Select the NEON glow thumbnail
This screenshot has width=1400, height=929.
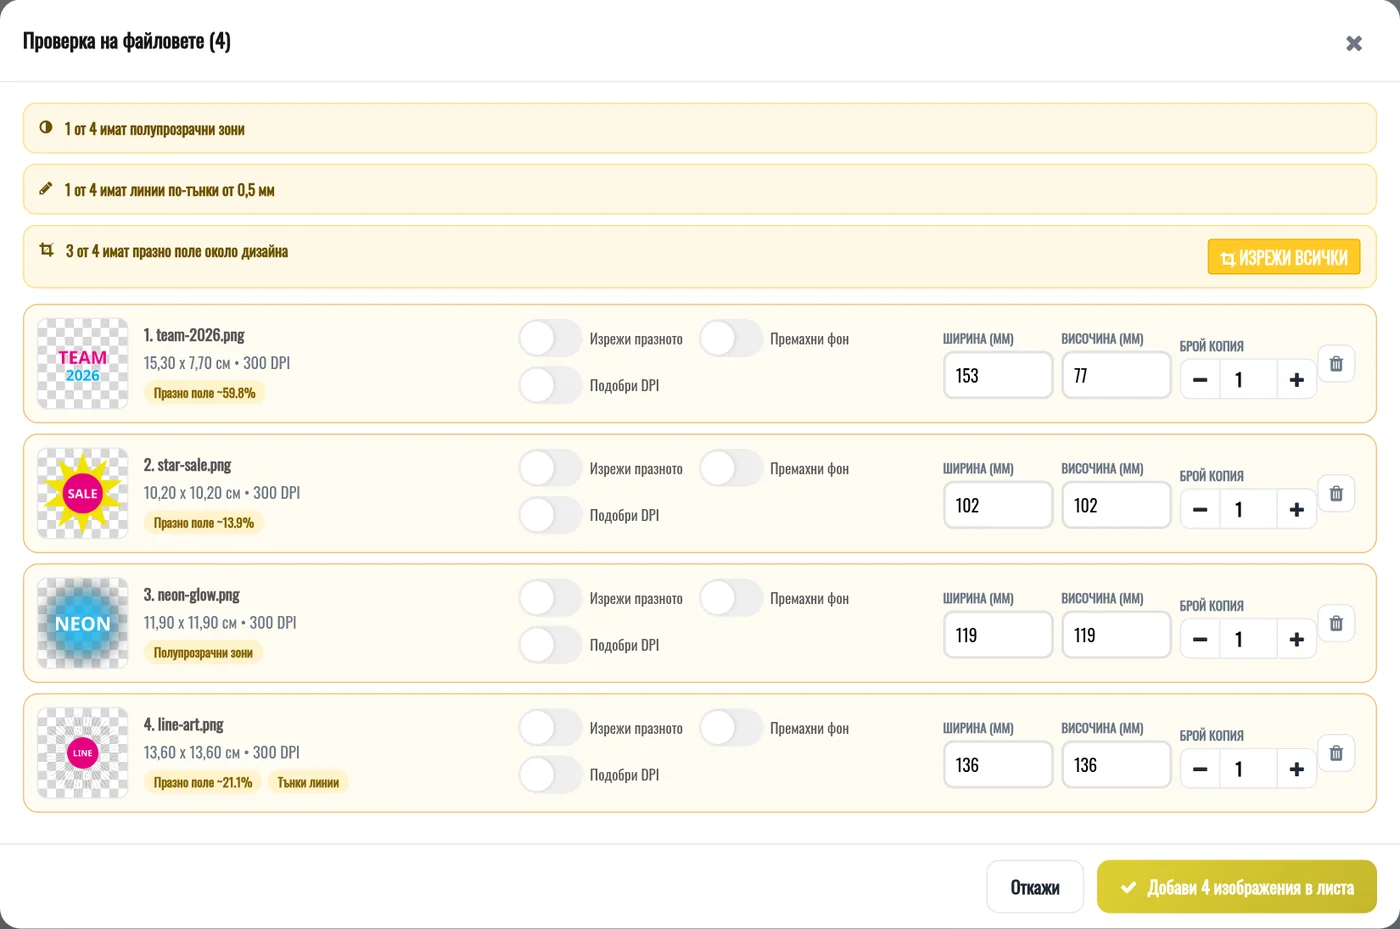coord(83,624)
